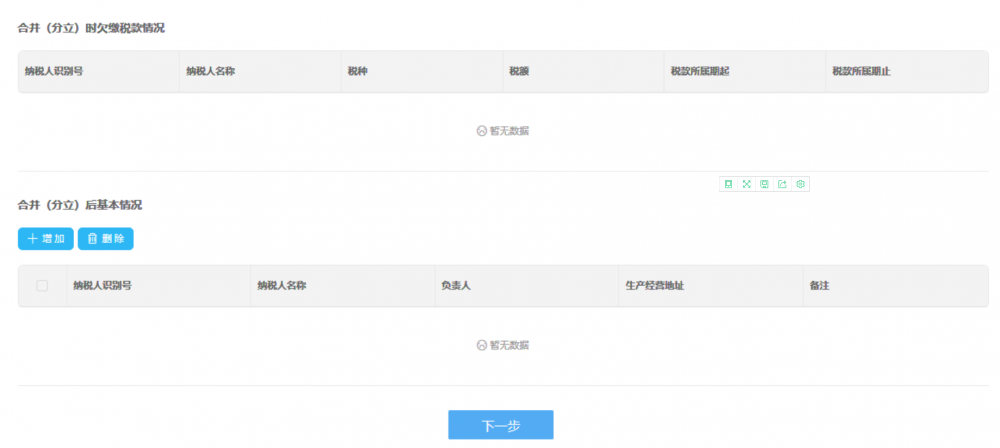Click the green save disk icon
This screenshot has width=1000, height=448.
pos(764,184)
